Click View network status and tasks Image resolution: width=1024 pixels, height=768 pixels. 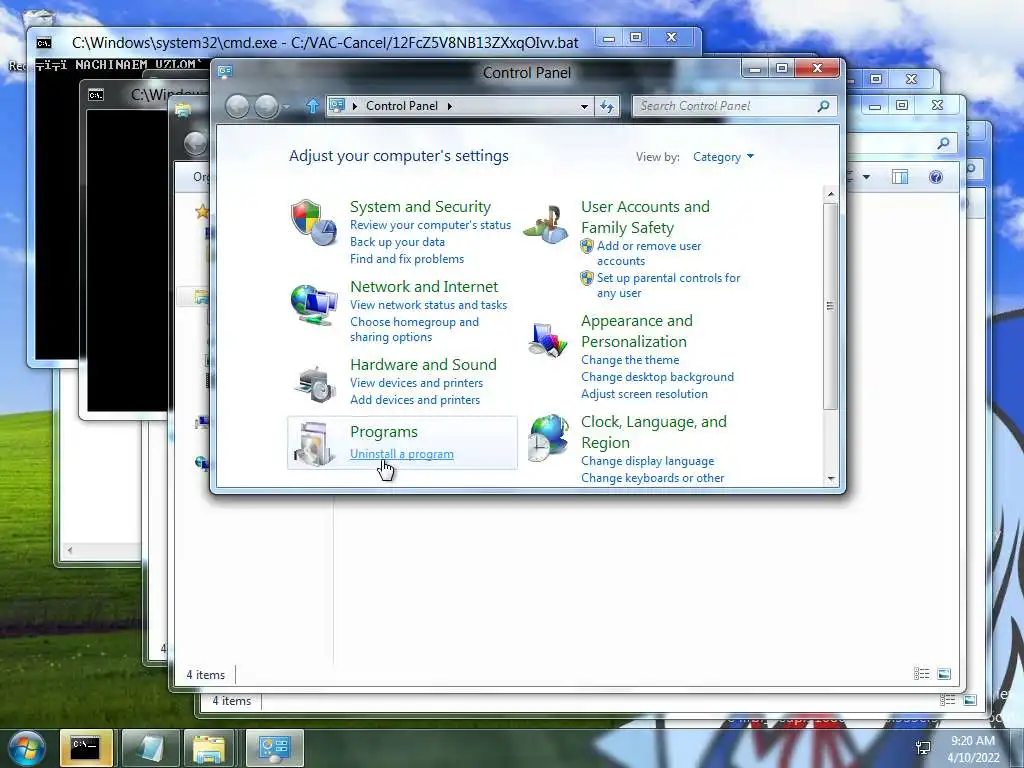tap(428, 304)
